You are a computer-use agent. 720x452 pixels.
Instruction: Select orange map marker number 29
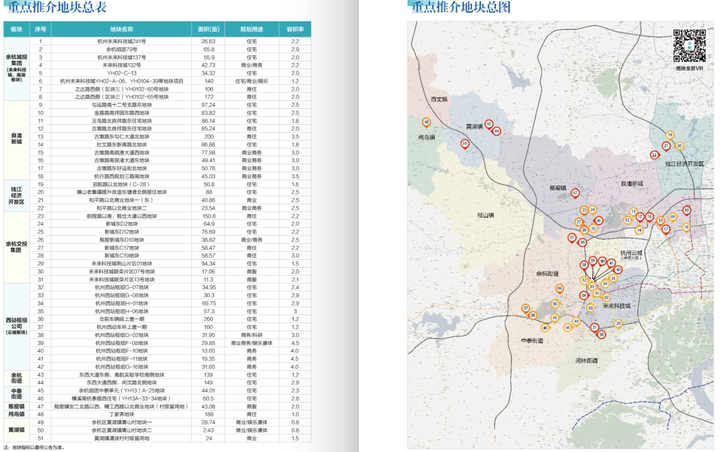pos(618,324)
